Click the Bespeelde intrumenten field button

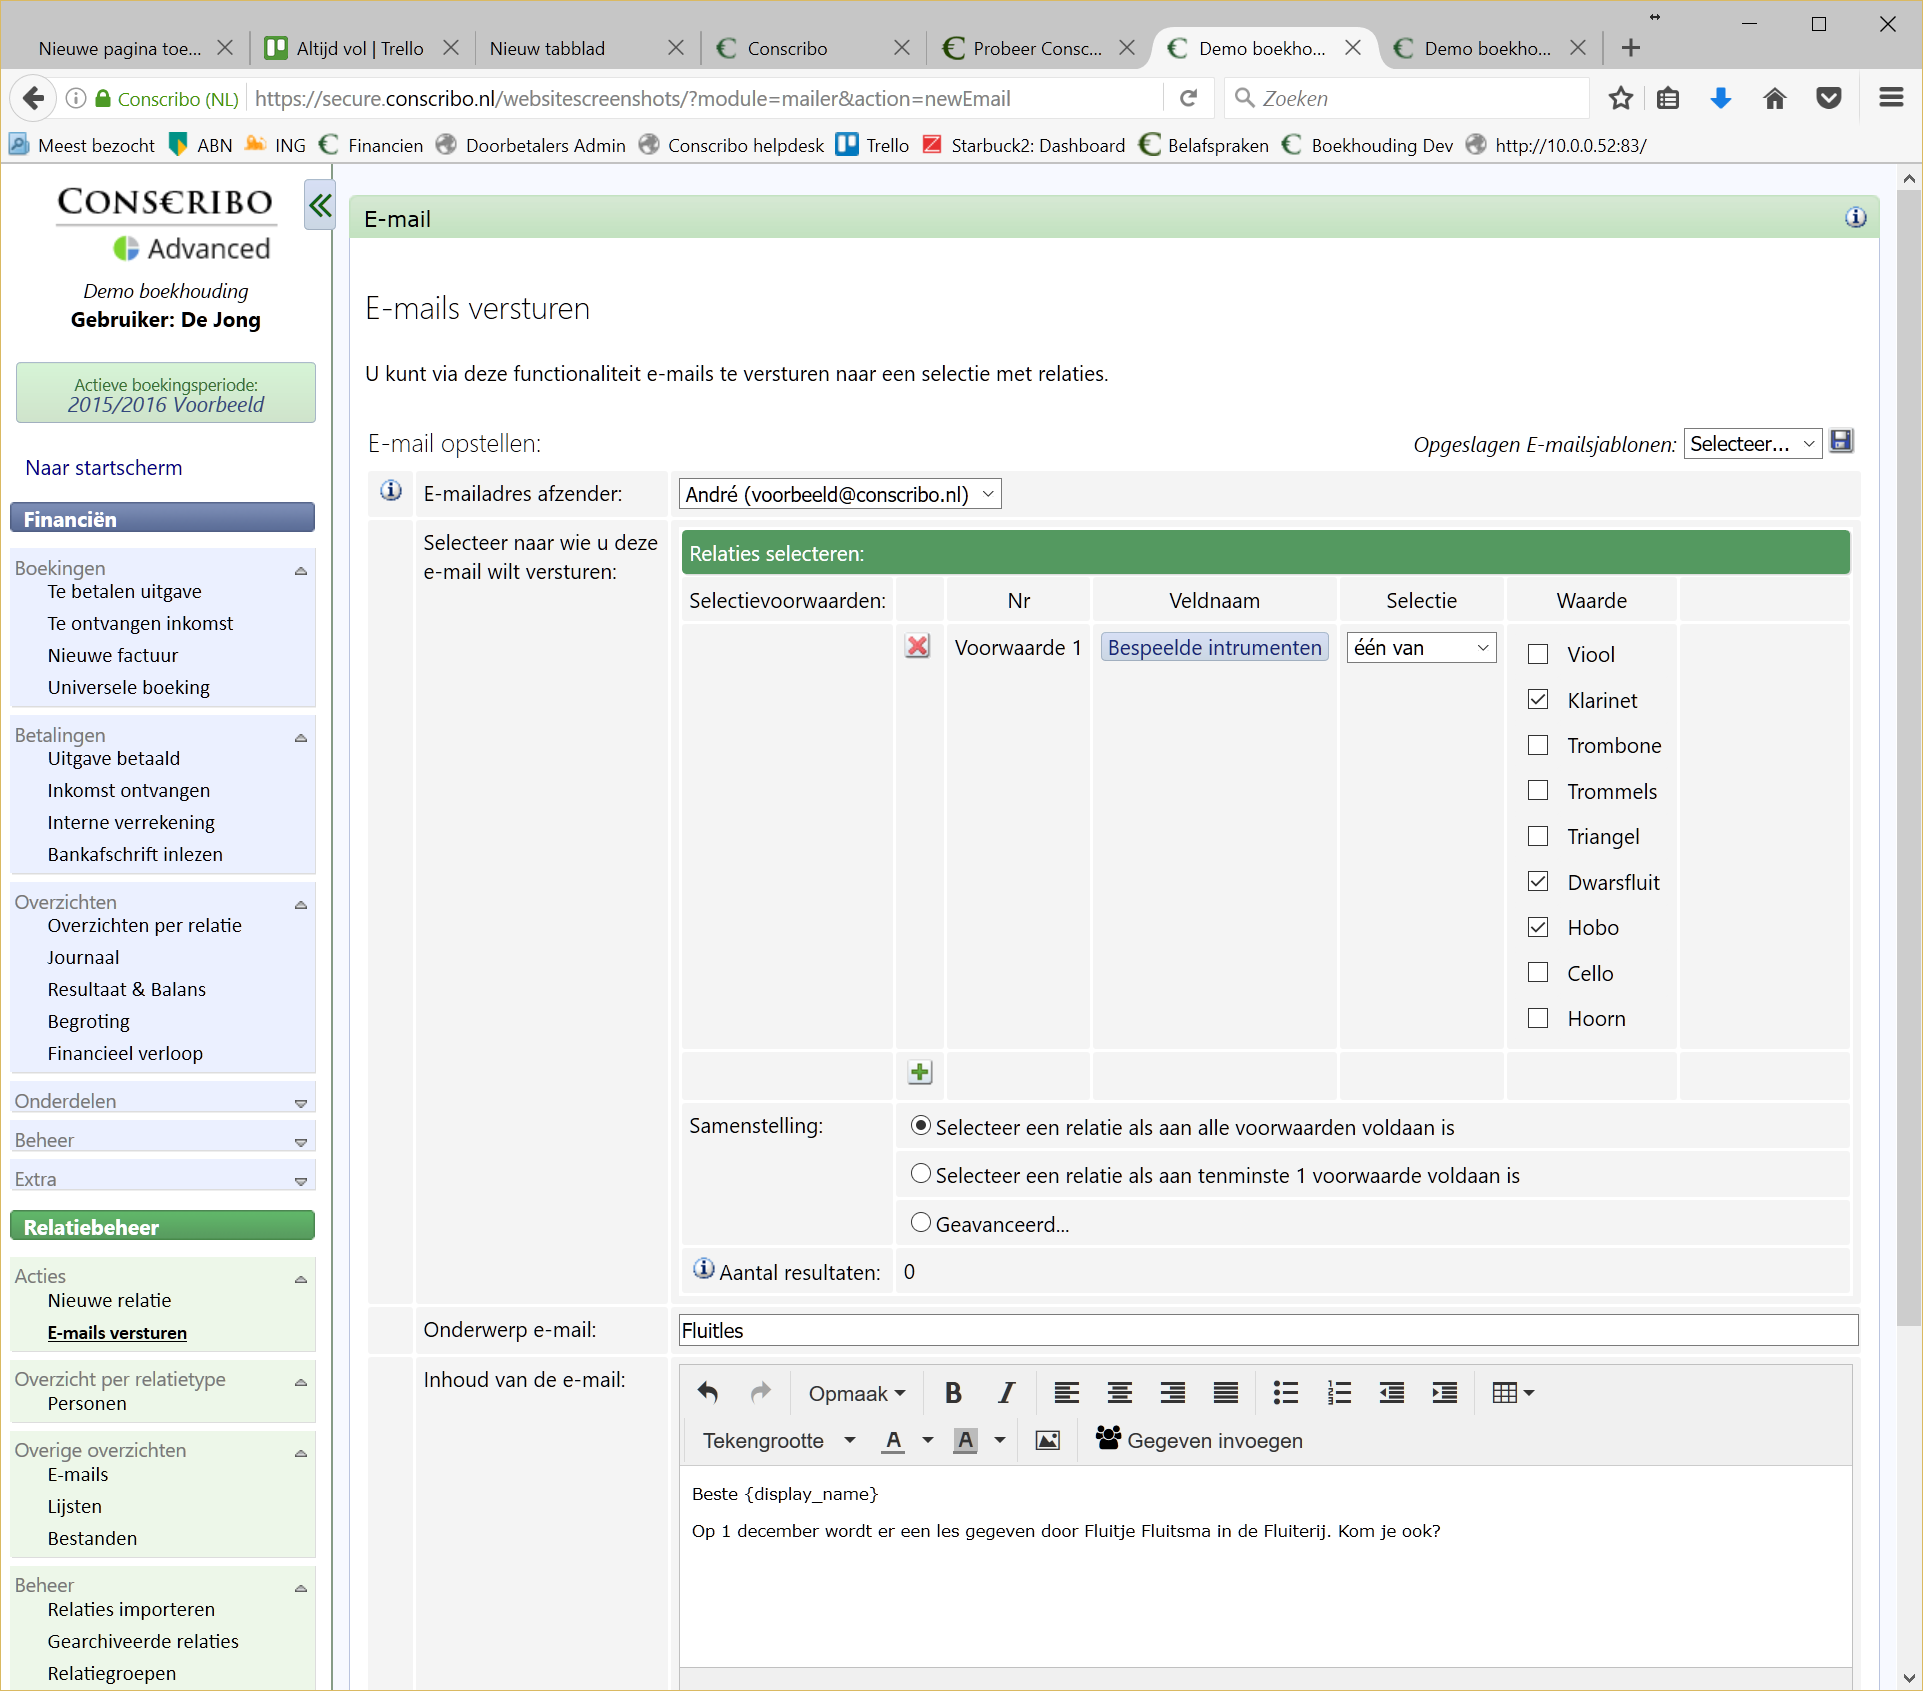1214,647
